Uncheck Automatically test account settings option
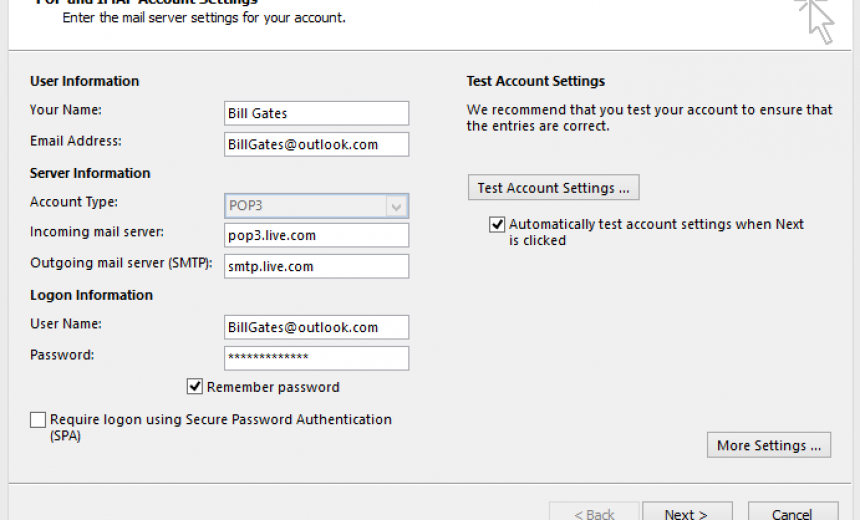This screenshot has width=860, height=520. tap(497, 225)
